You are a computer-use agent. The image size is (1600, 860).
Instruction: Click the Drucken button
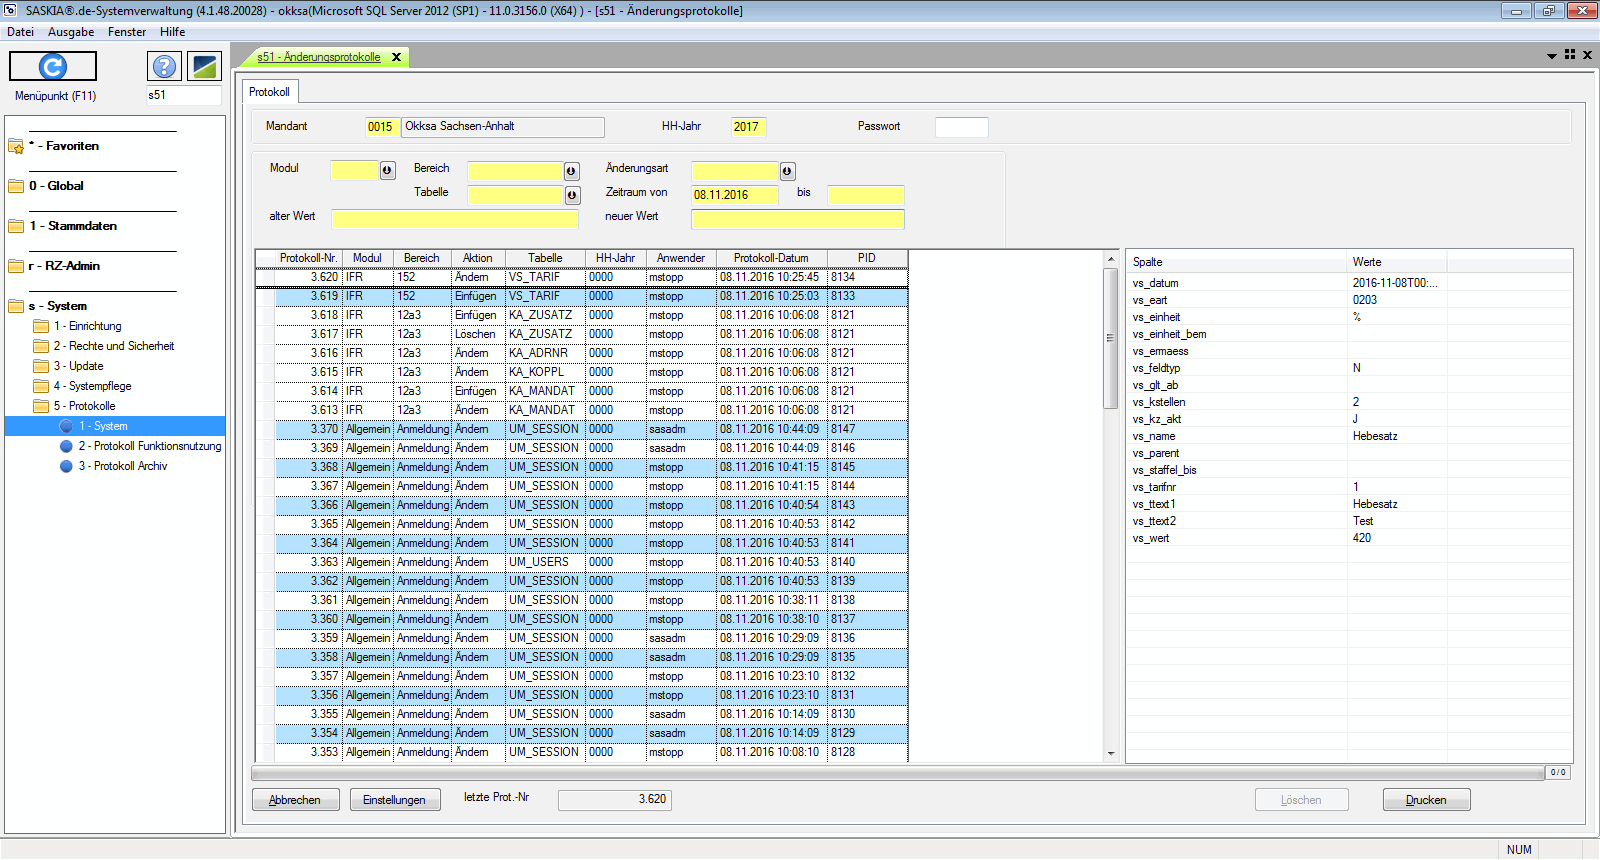click(x=1426, y=800)
